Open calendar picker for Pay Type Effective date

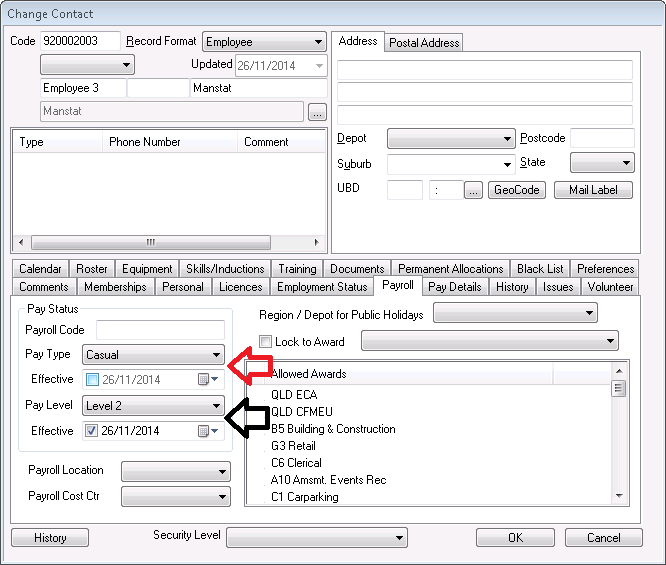tap(207, 379)
